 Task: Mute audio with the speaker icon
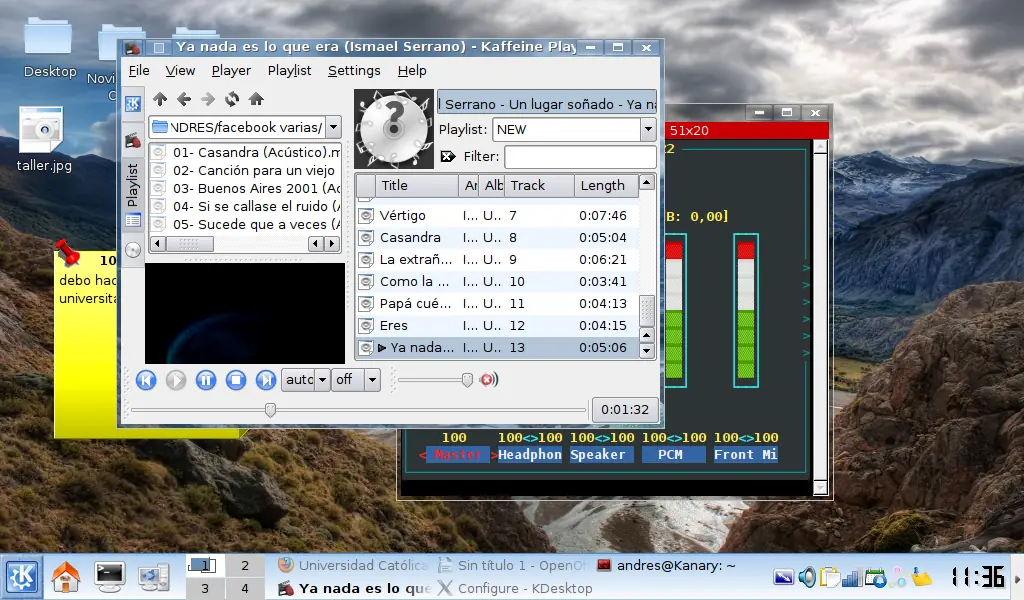pos(488,379)
